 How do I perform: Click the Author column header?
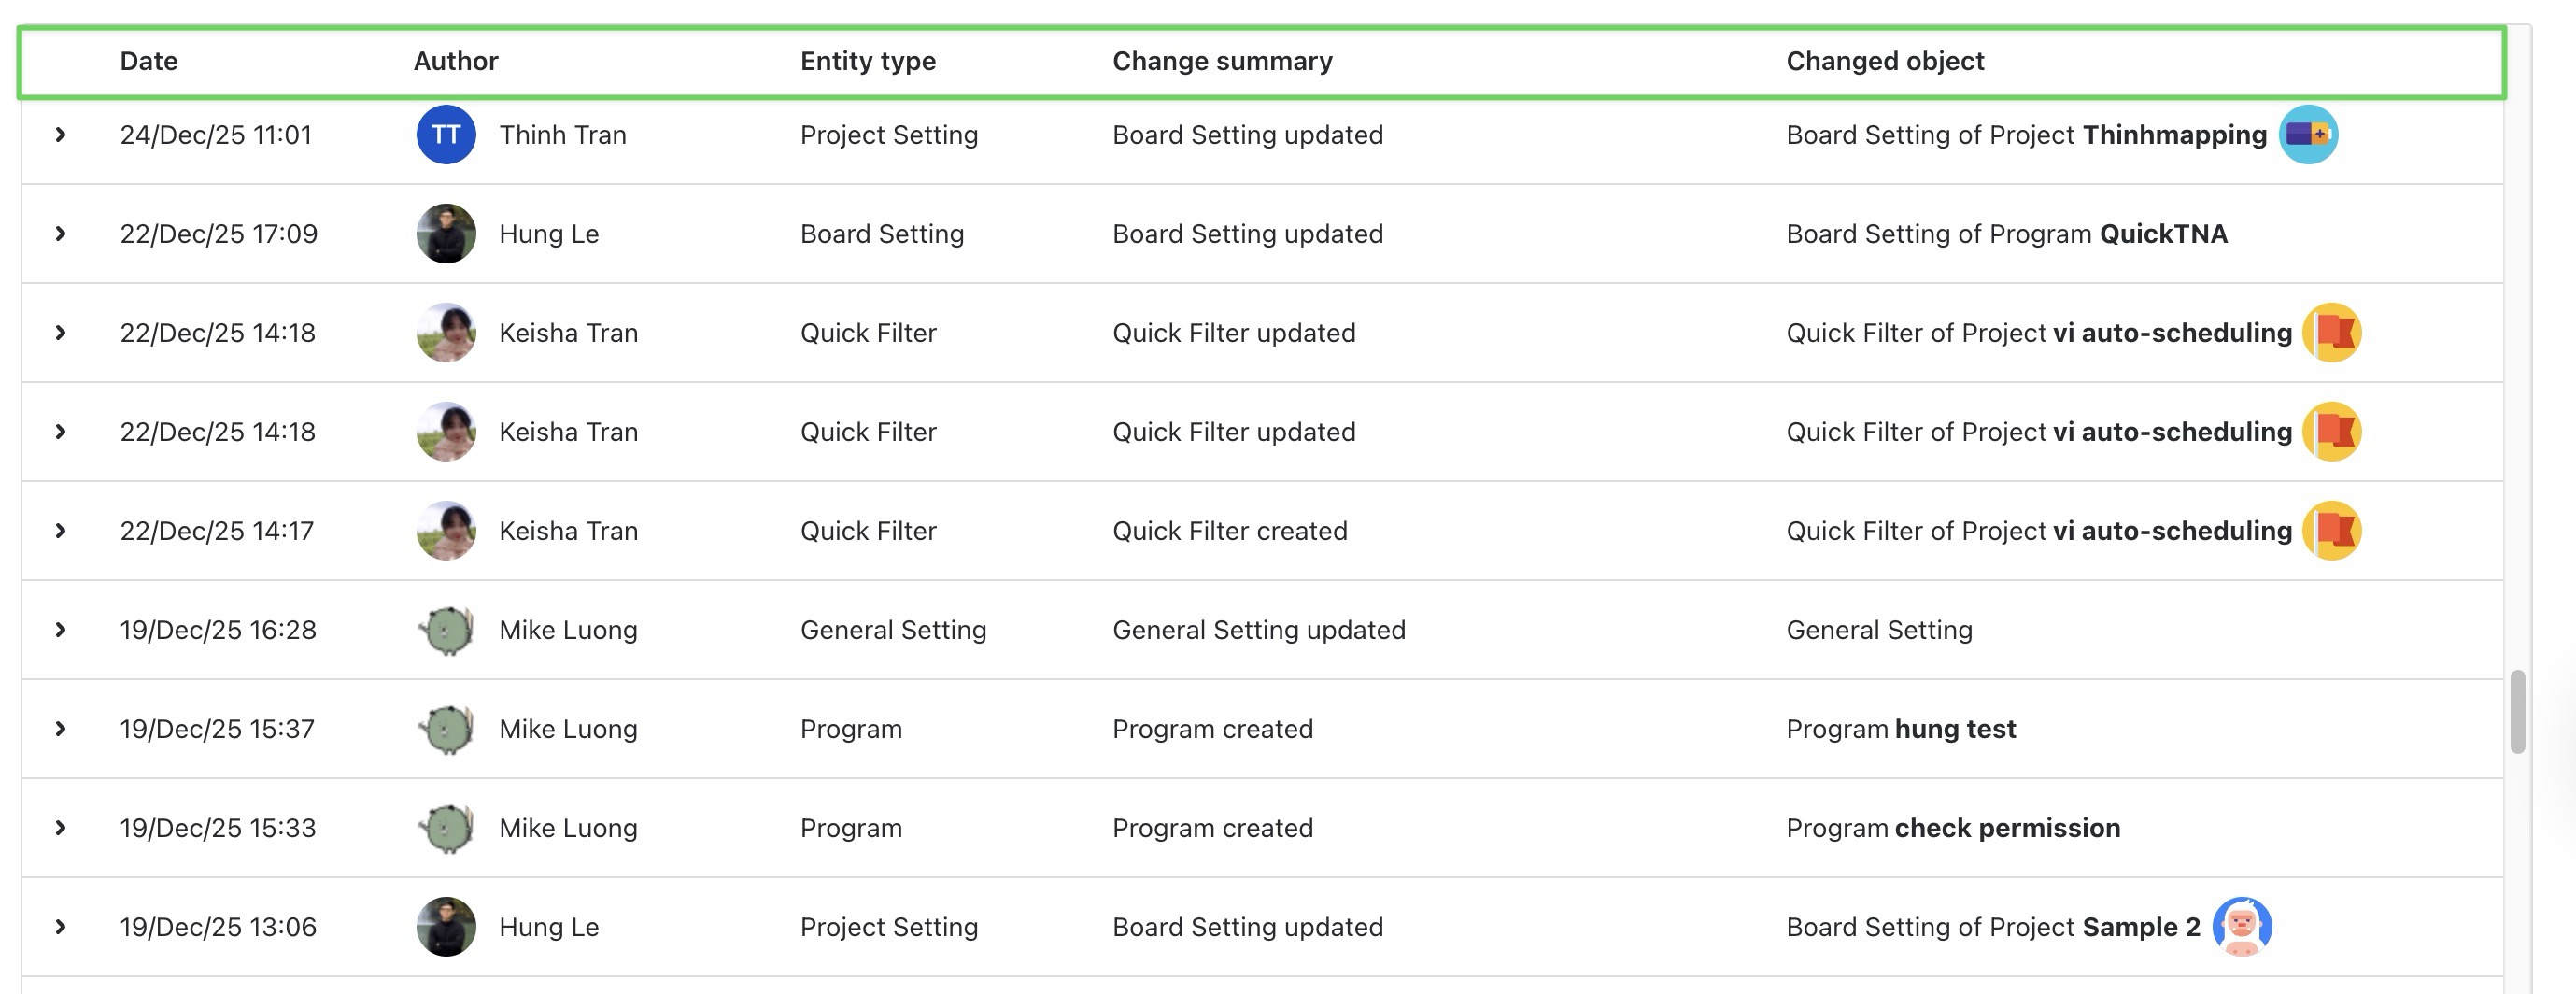[456, 61]
